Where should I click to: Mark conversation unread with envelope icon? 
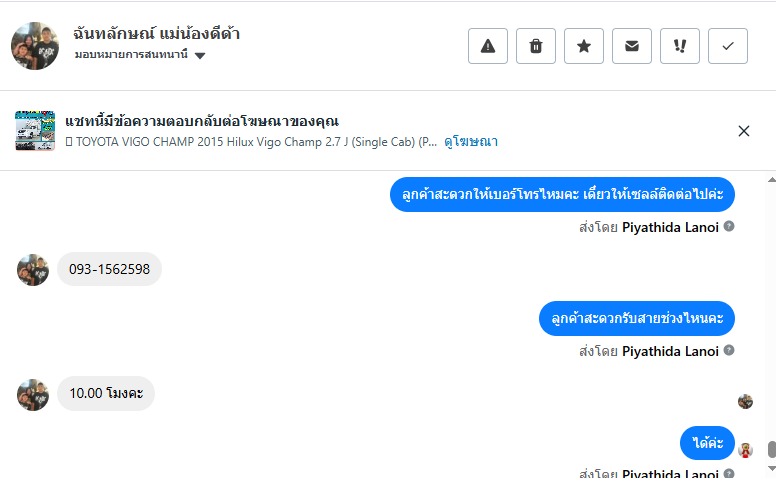(632, 46)
